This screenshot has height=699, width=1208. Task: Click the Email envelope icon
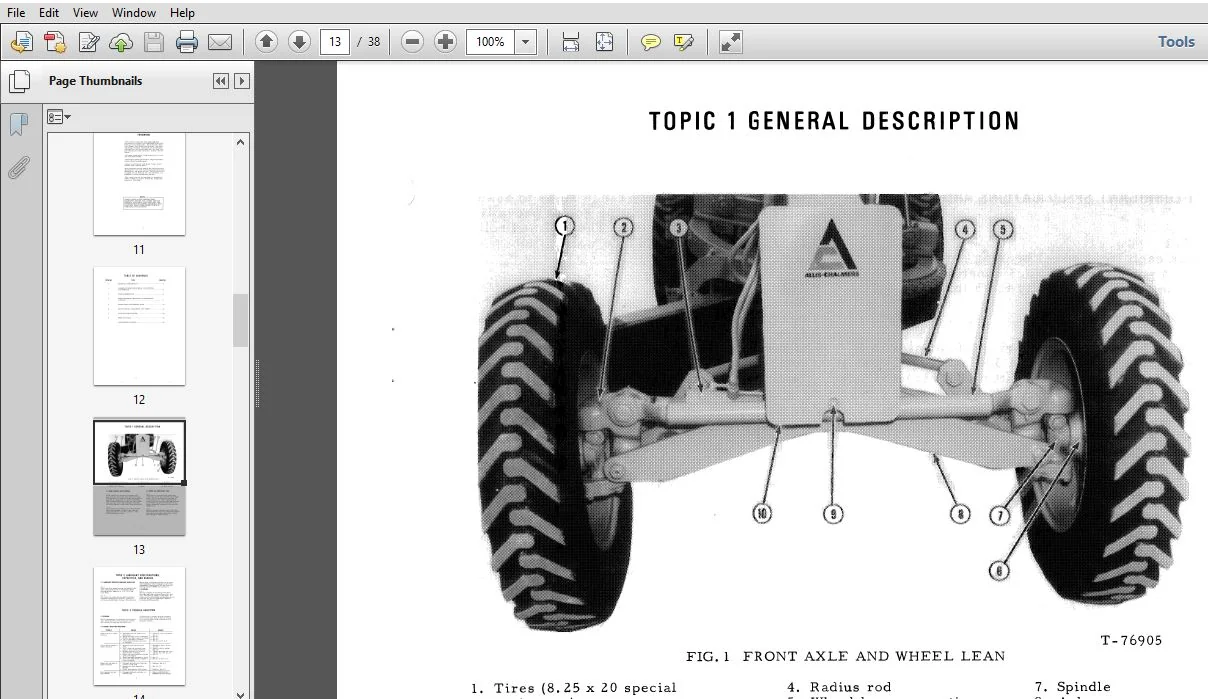(x=220, y=42)
